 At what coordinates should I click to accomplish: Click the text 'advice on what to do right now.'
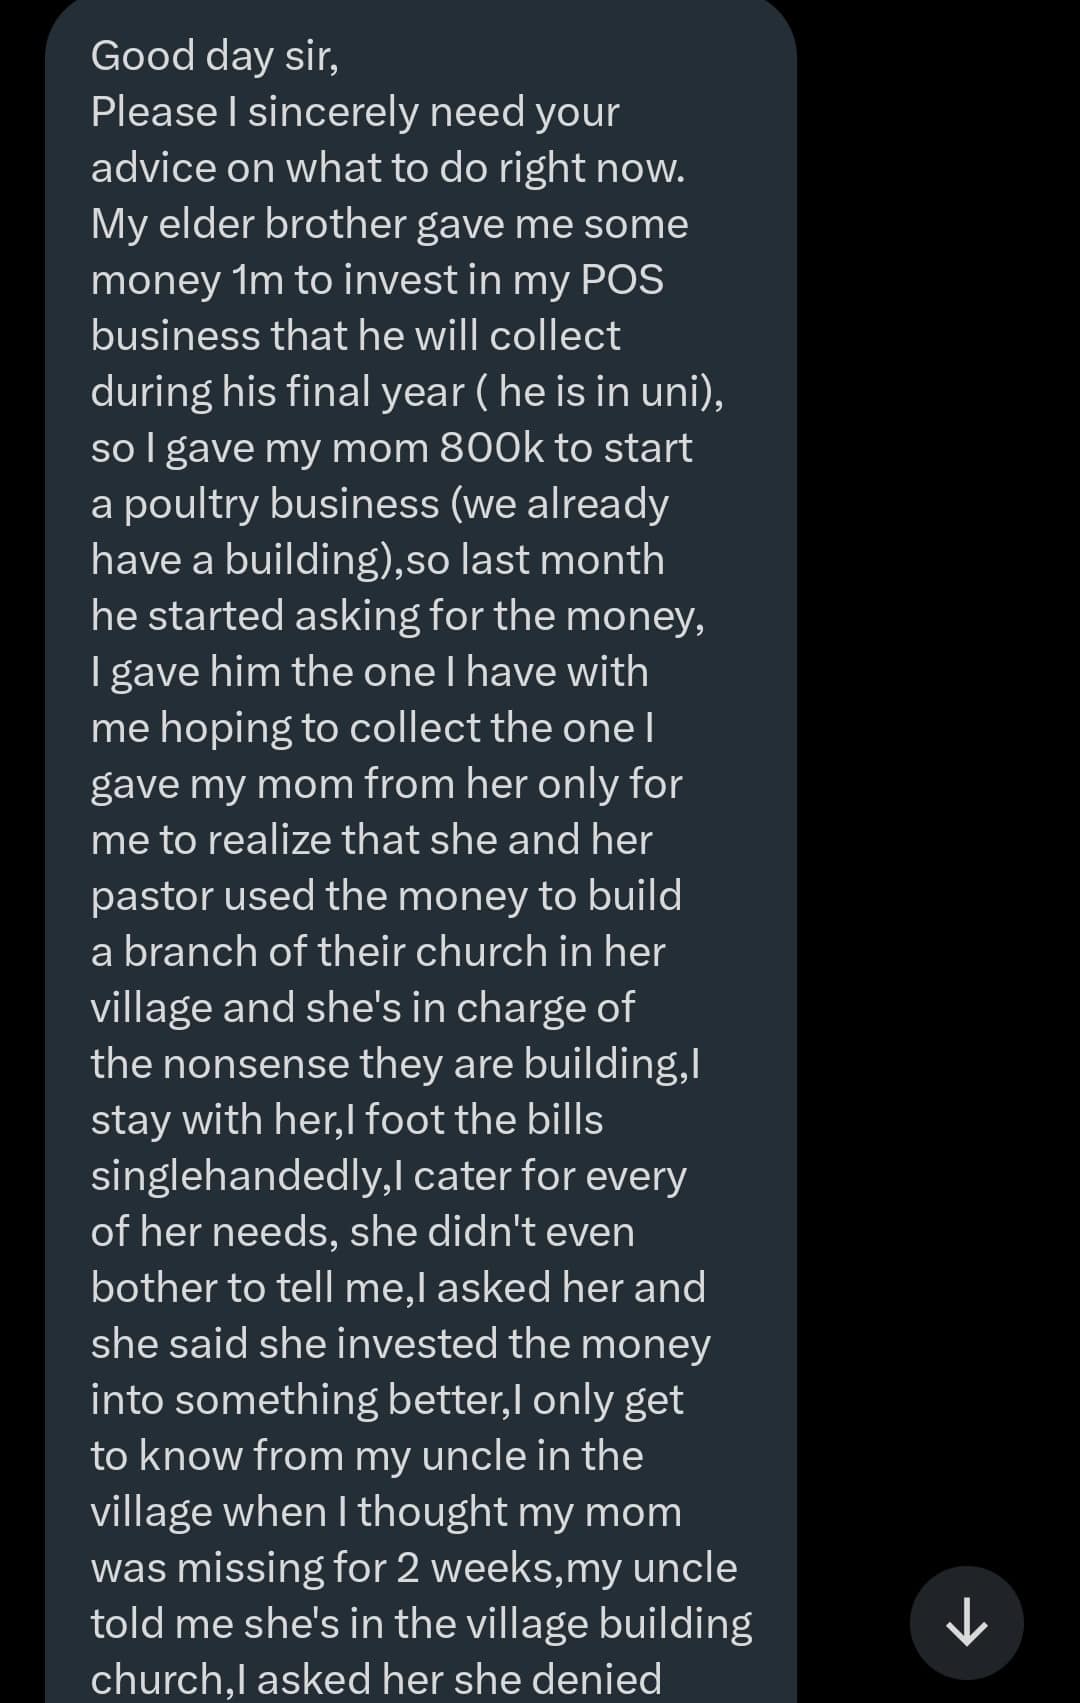(x=388, y=168)
